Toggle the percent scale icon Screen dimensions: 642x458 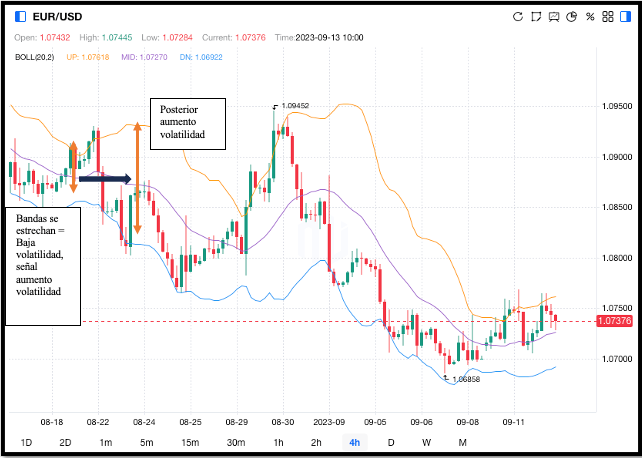coord(590,16)
